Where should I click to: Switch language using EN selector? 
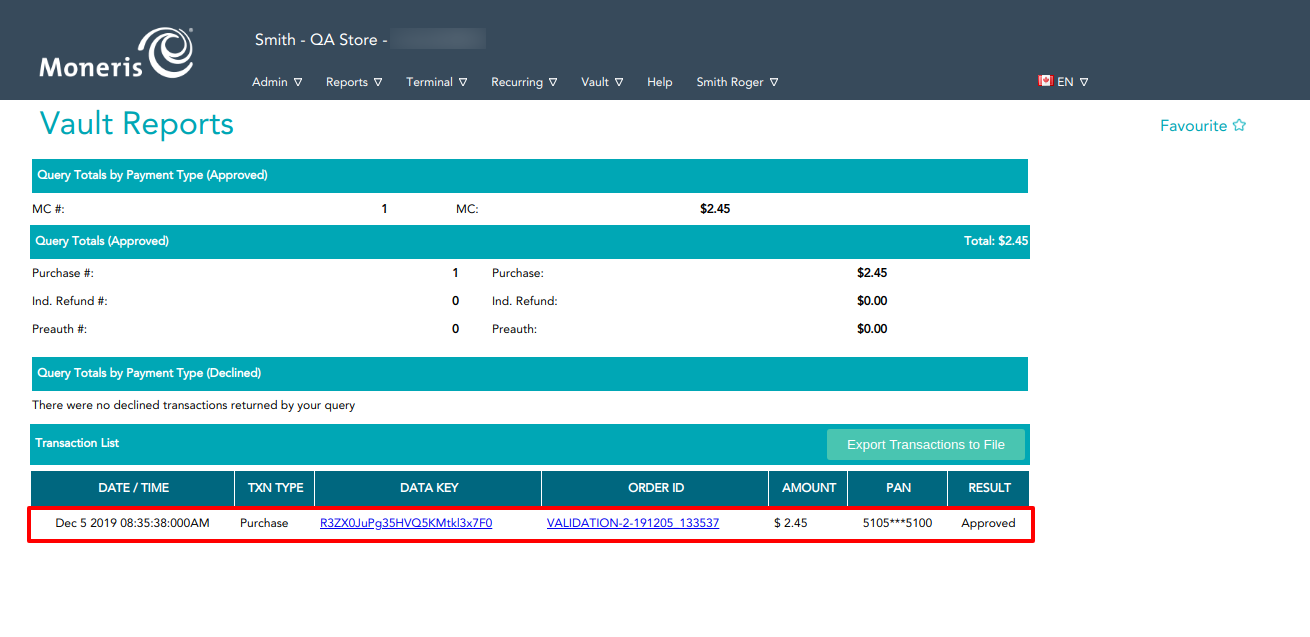tap(1072, 82)
